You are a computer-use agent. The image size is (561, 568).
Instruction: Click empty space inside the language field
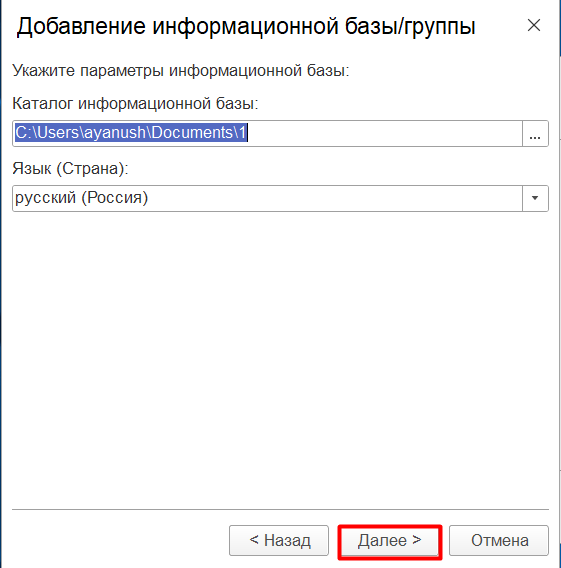[x=333, y=198]
